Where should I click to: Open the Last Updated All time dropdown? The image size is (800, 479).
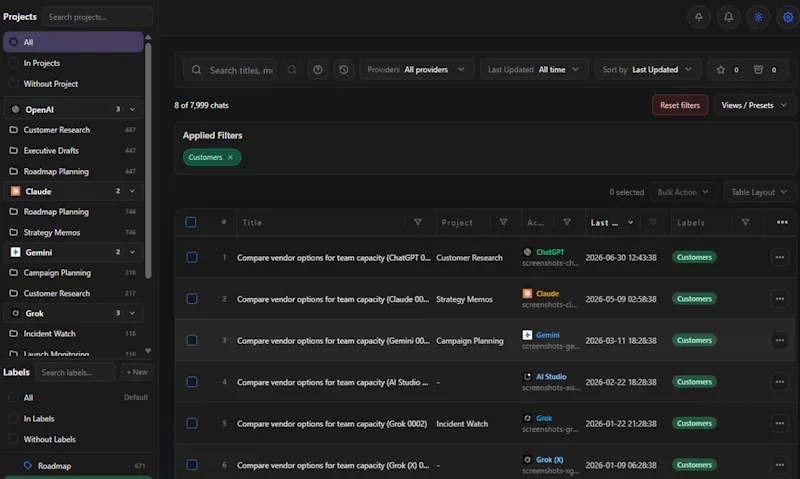tap(534, 70)
